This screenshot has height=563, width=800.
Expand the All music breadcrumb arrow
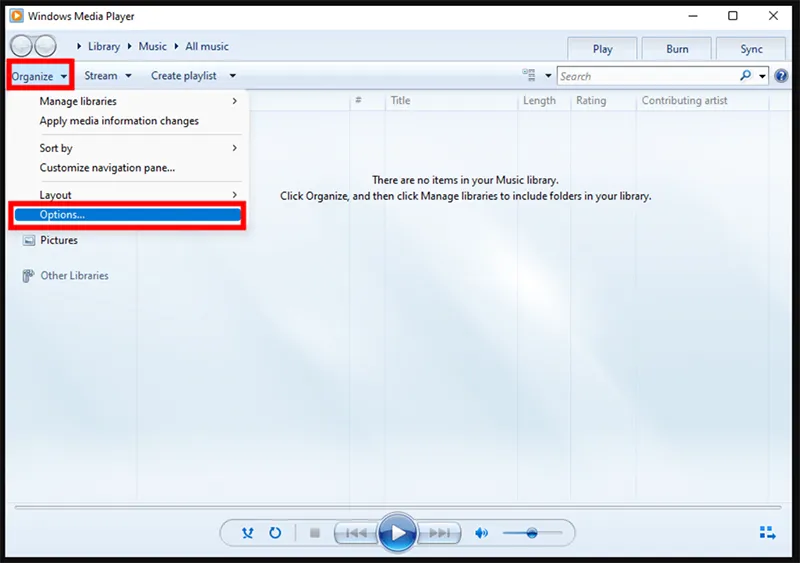pyautogui.click(x=176, y=46)
